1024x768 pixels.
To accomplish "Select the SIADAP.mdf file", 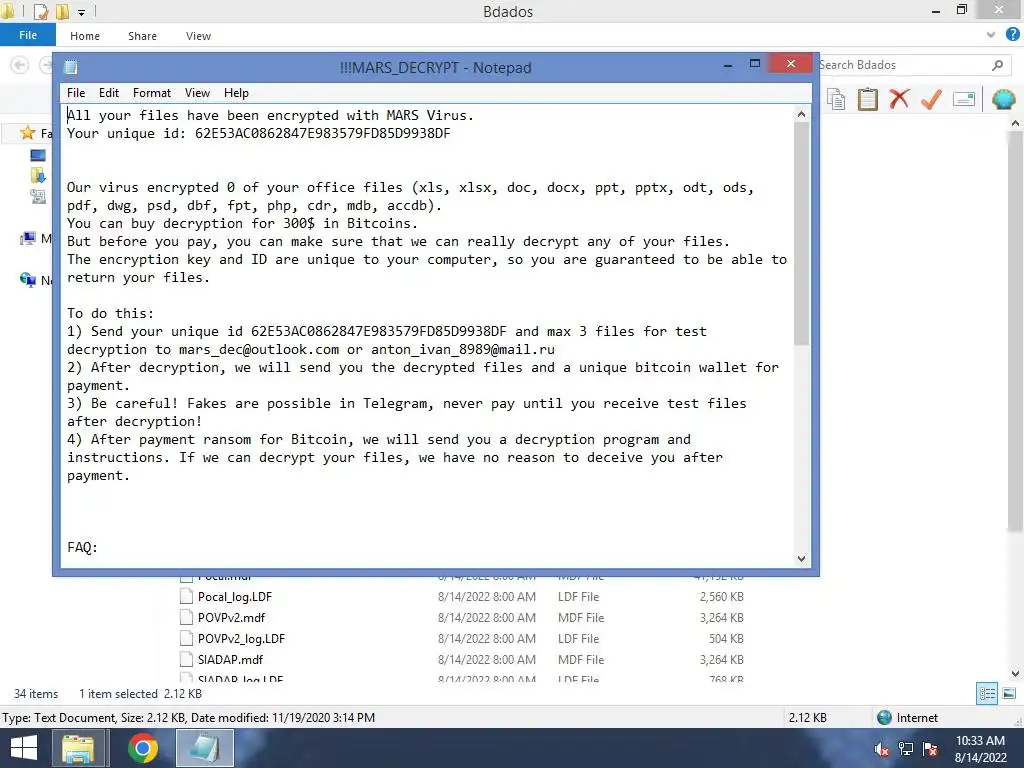I will [x=230, y=659].
